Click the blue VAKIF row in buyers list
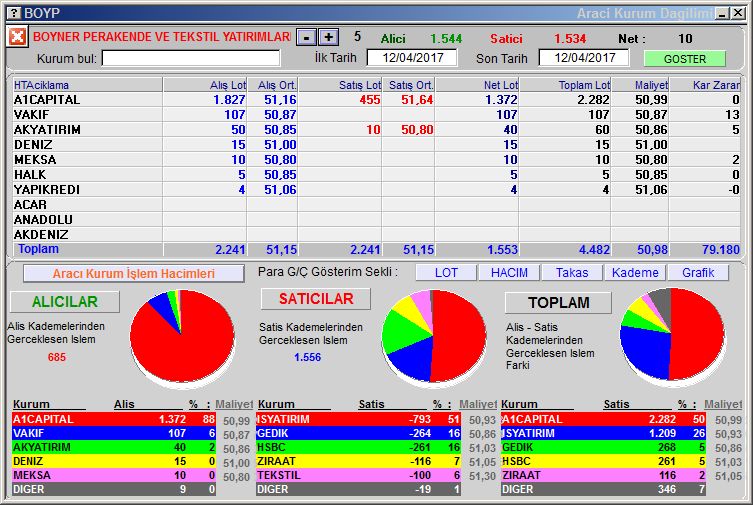This screenshot has height=505, width=753. (x=114, y=433)
